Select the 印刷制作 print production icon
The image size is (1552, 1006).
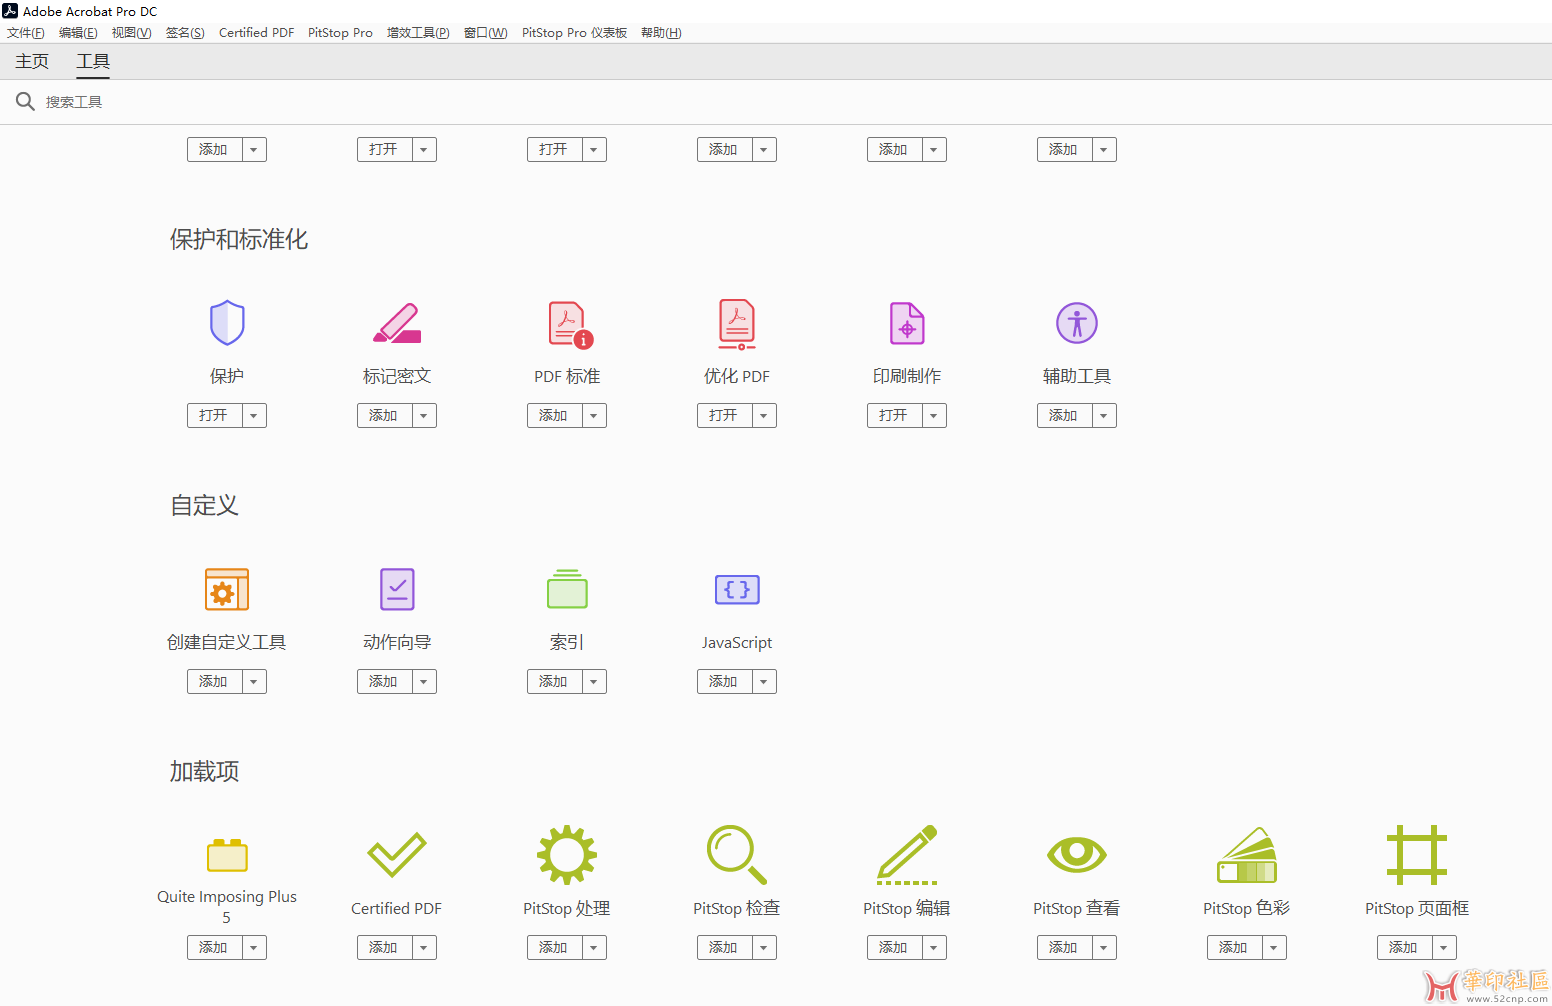pyautogui.click(x=907, y=323)
